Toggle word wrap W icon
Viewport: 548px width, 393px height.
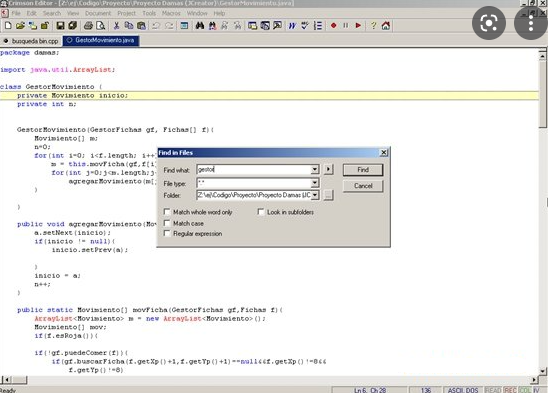(292, 26)
